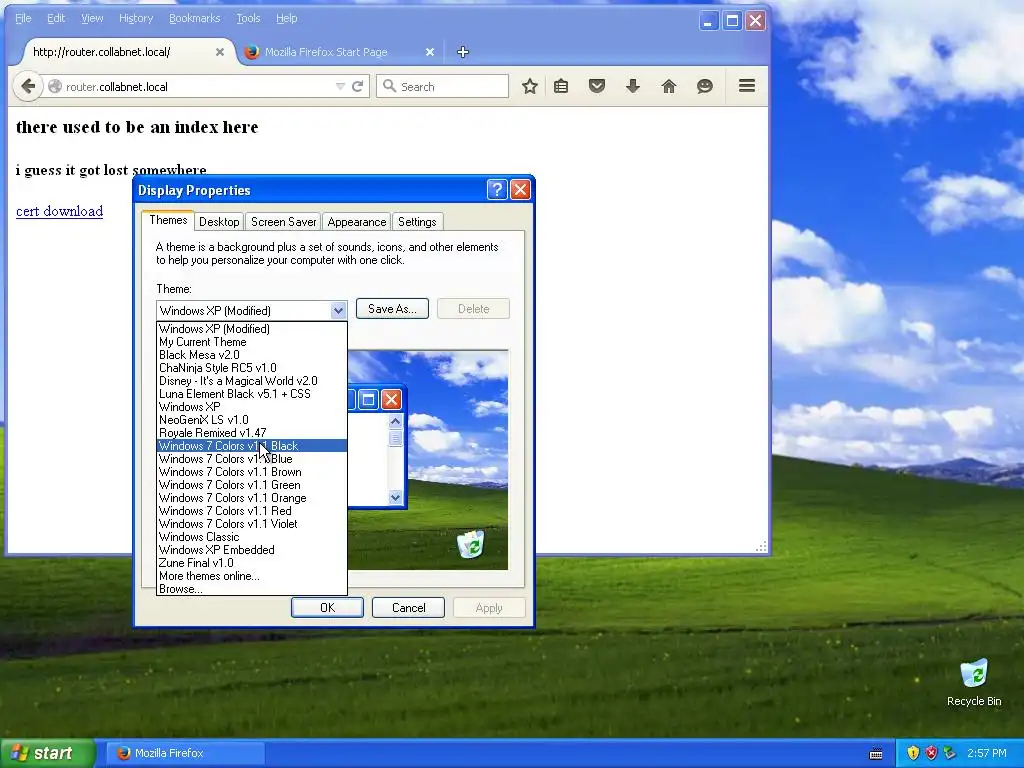Select the Themes tab
This screenshot has height=768, width=1024.
coord(168,220)
